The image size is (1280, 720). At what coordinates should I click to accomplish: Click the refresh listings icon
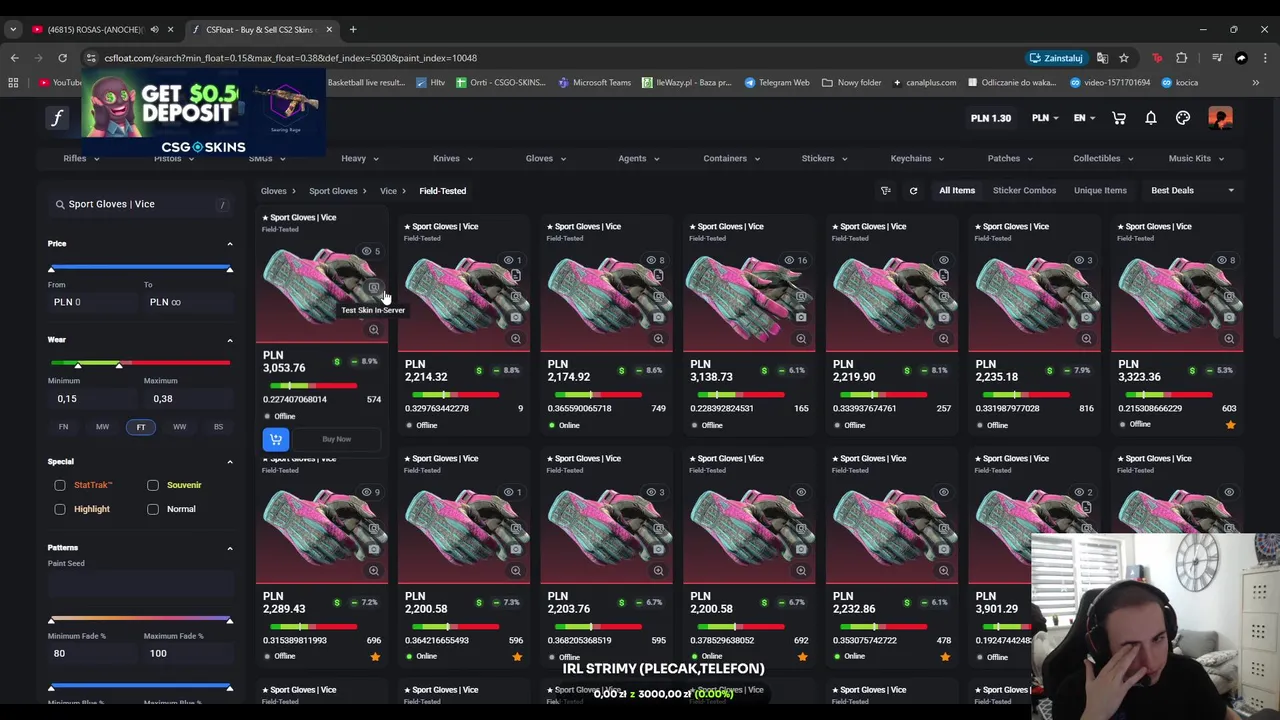[913, 190]
